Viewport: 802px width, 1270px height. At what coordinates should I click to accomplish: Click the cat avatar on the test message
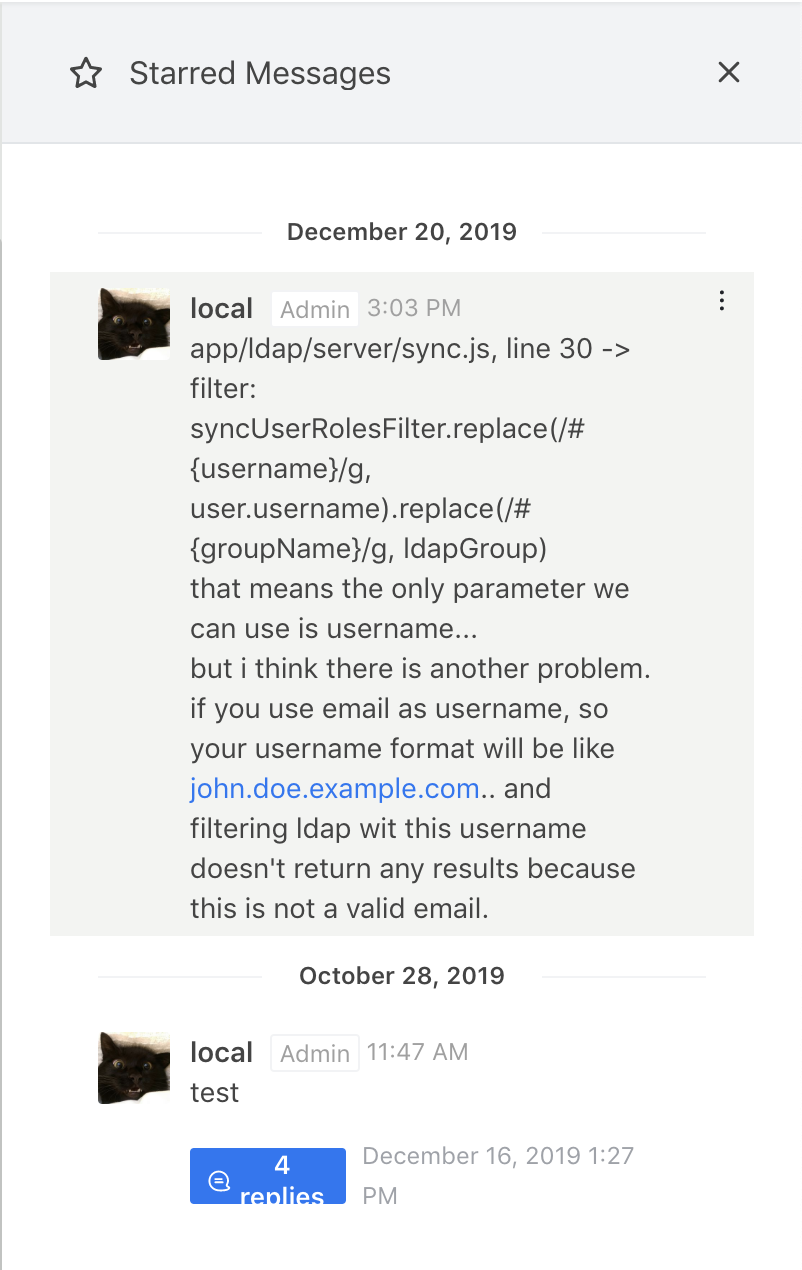pyautogui.click(x=134, y=1068)
